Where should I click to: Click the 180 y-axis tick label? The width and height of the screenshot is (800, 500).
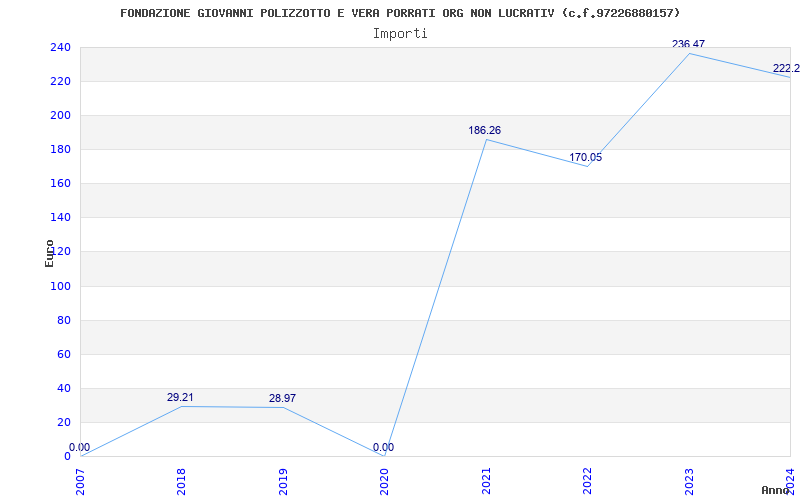point(60,149)
